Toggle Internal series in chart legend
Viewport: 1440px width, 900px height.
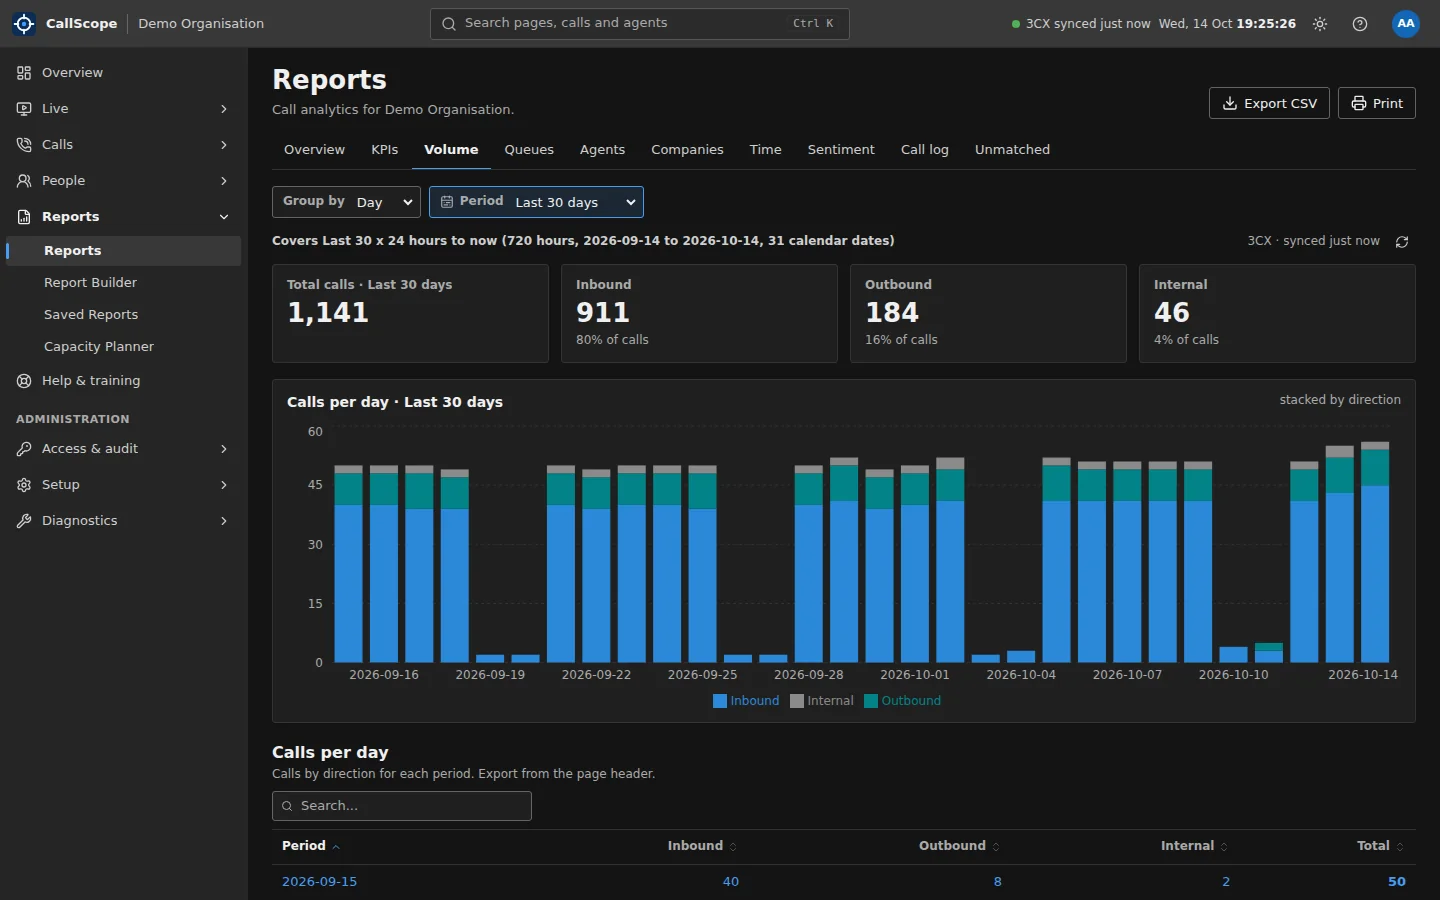click(822, 701)
